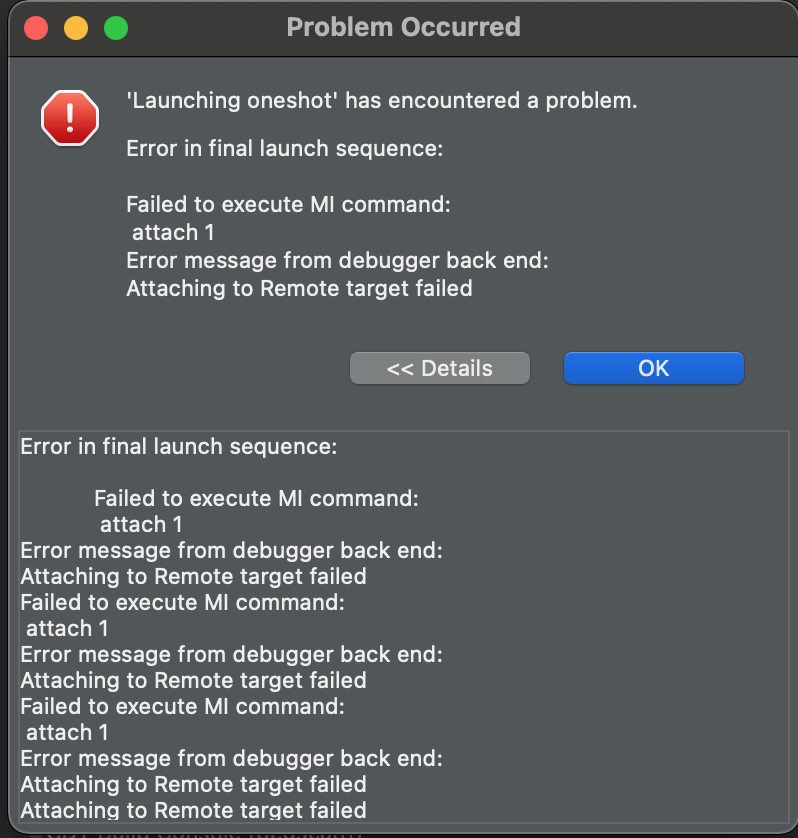Close the Problem Occurred dialog window
This screenshot has width=798, height=838.
point(36,28)
